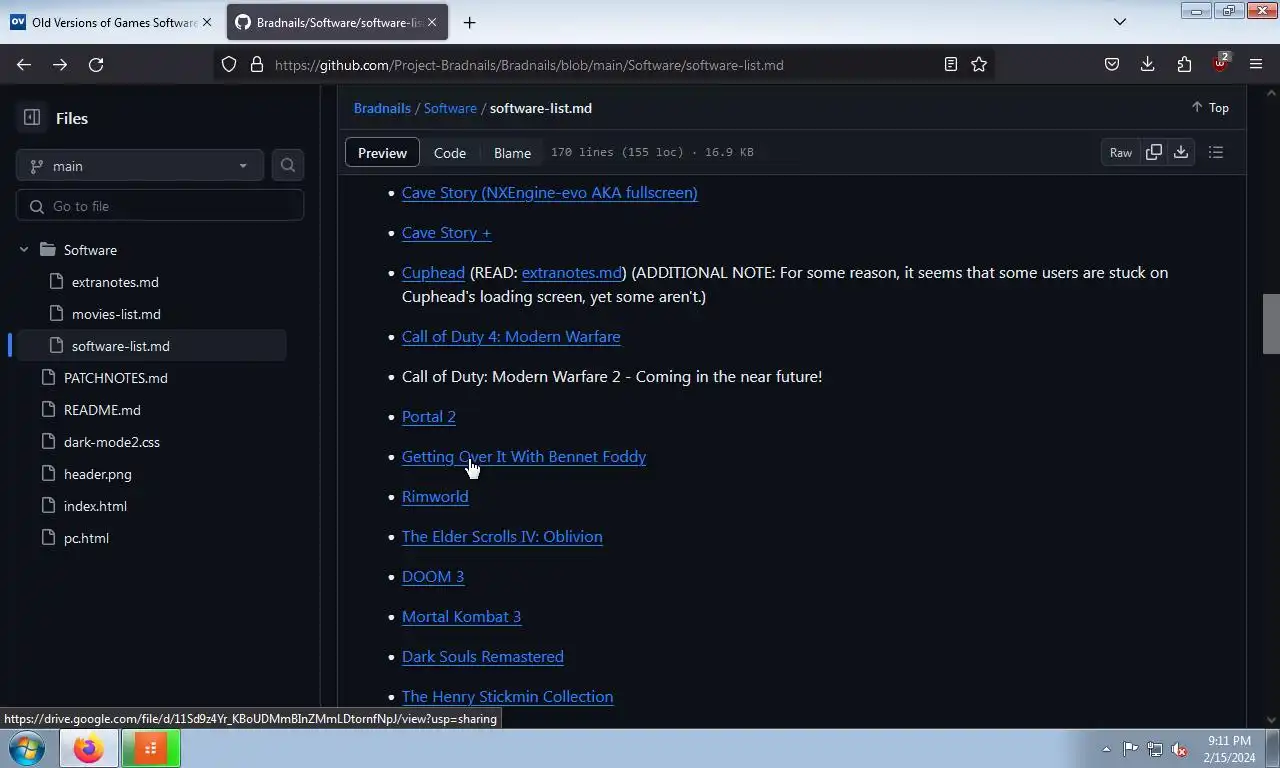Open Call of Duty 4 link

coord(511,336)
